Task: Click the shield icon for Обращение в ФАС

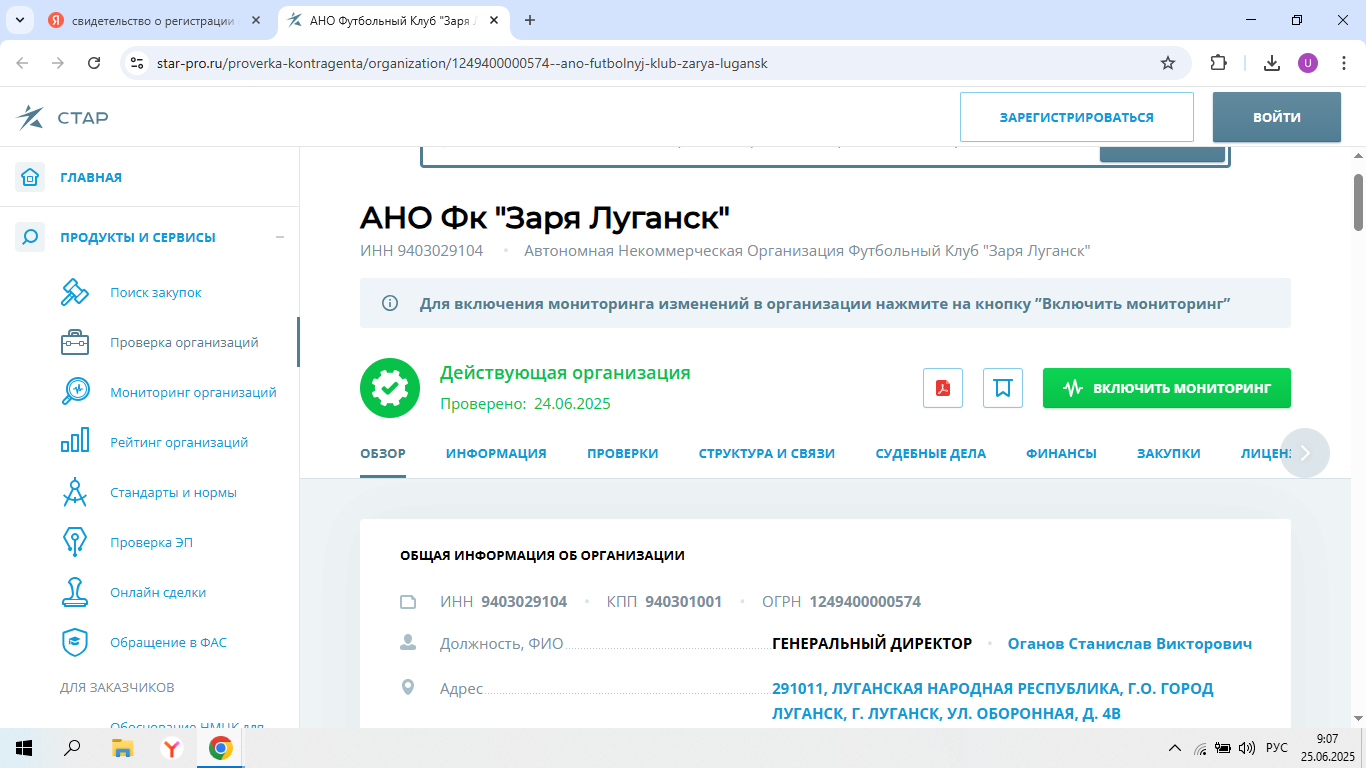Action: [76, 642]
